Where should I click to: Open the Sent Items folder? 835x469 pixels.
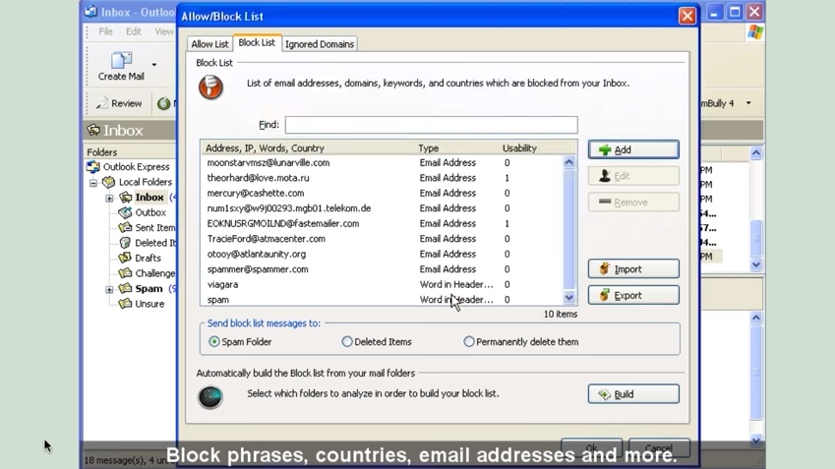coord(154,228)
